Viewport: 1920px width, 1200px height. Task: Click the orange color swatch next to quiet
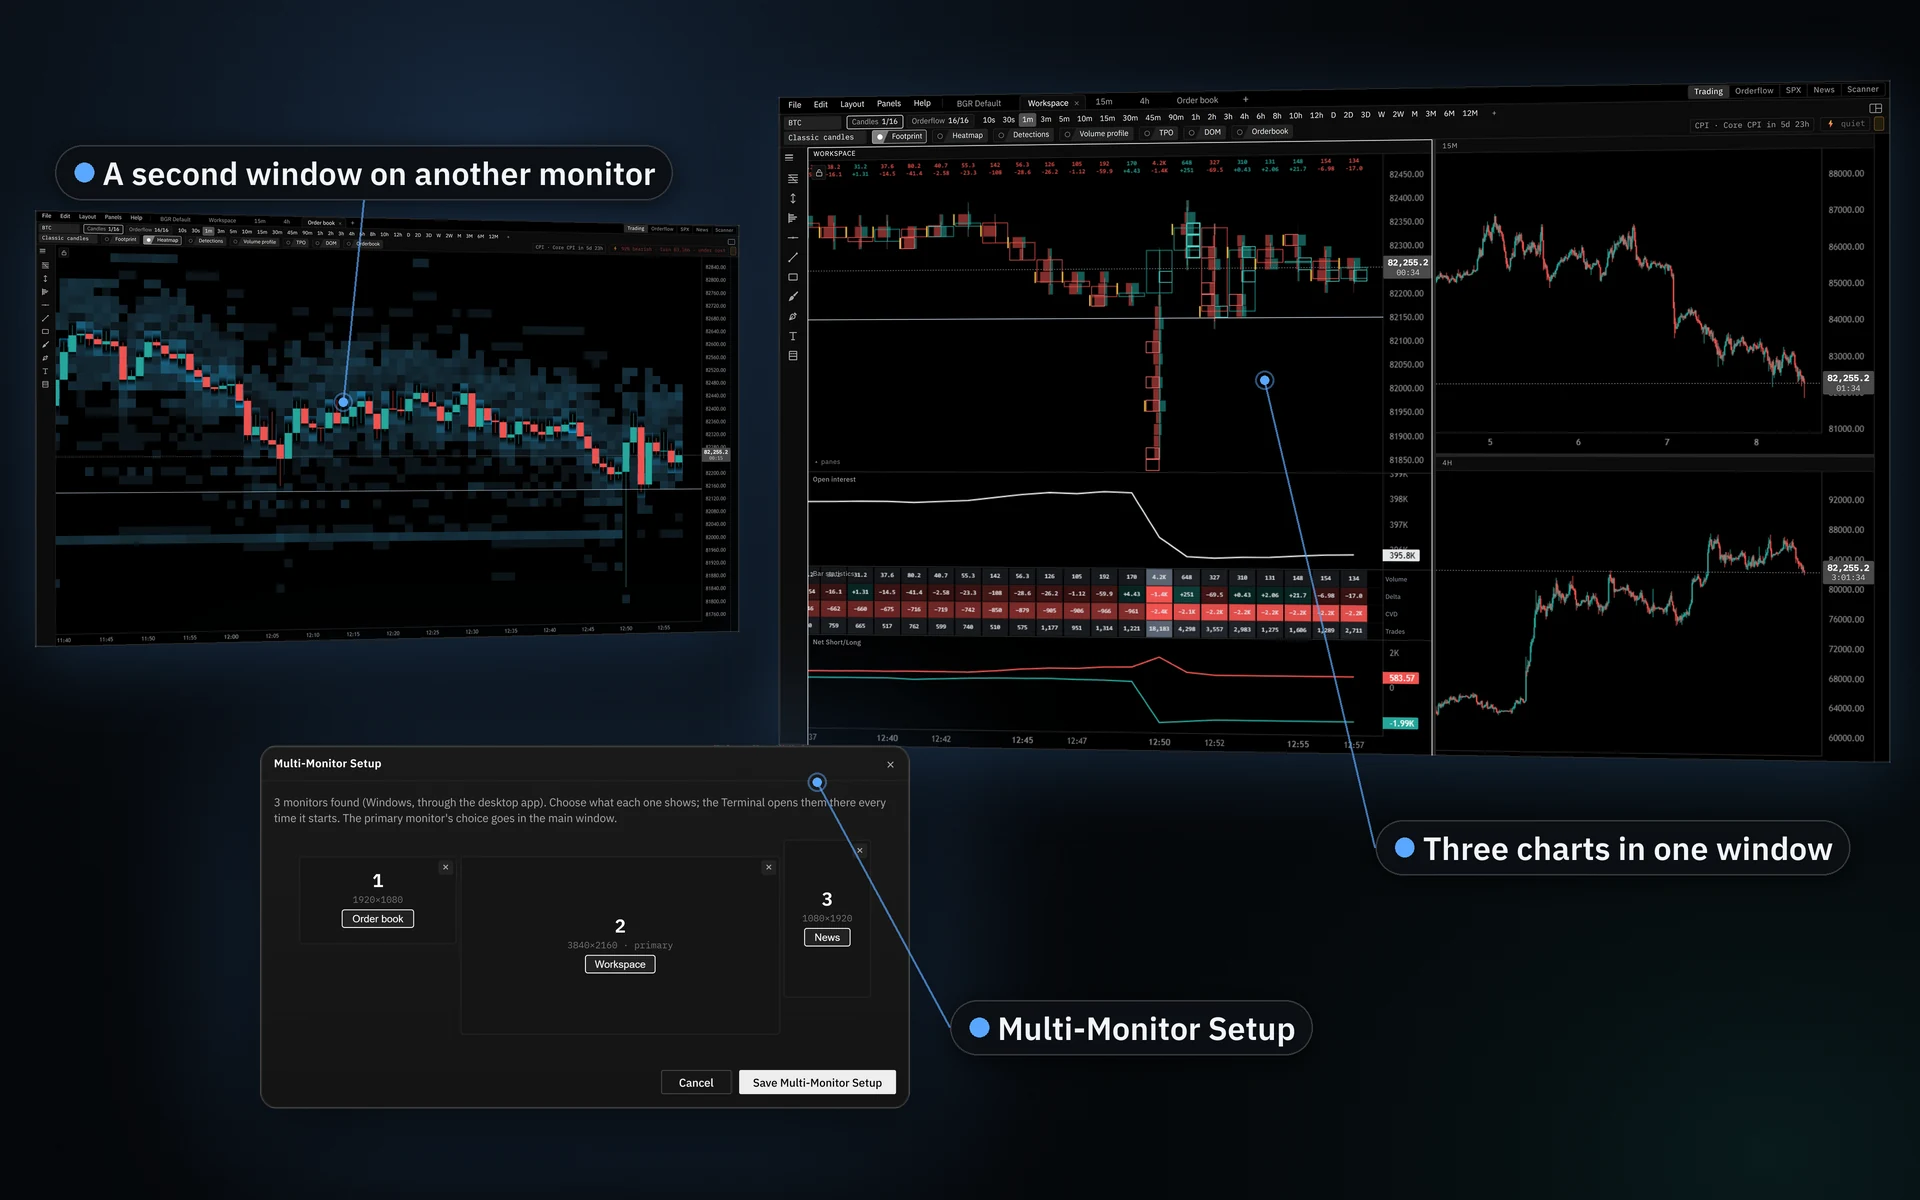1879,124
